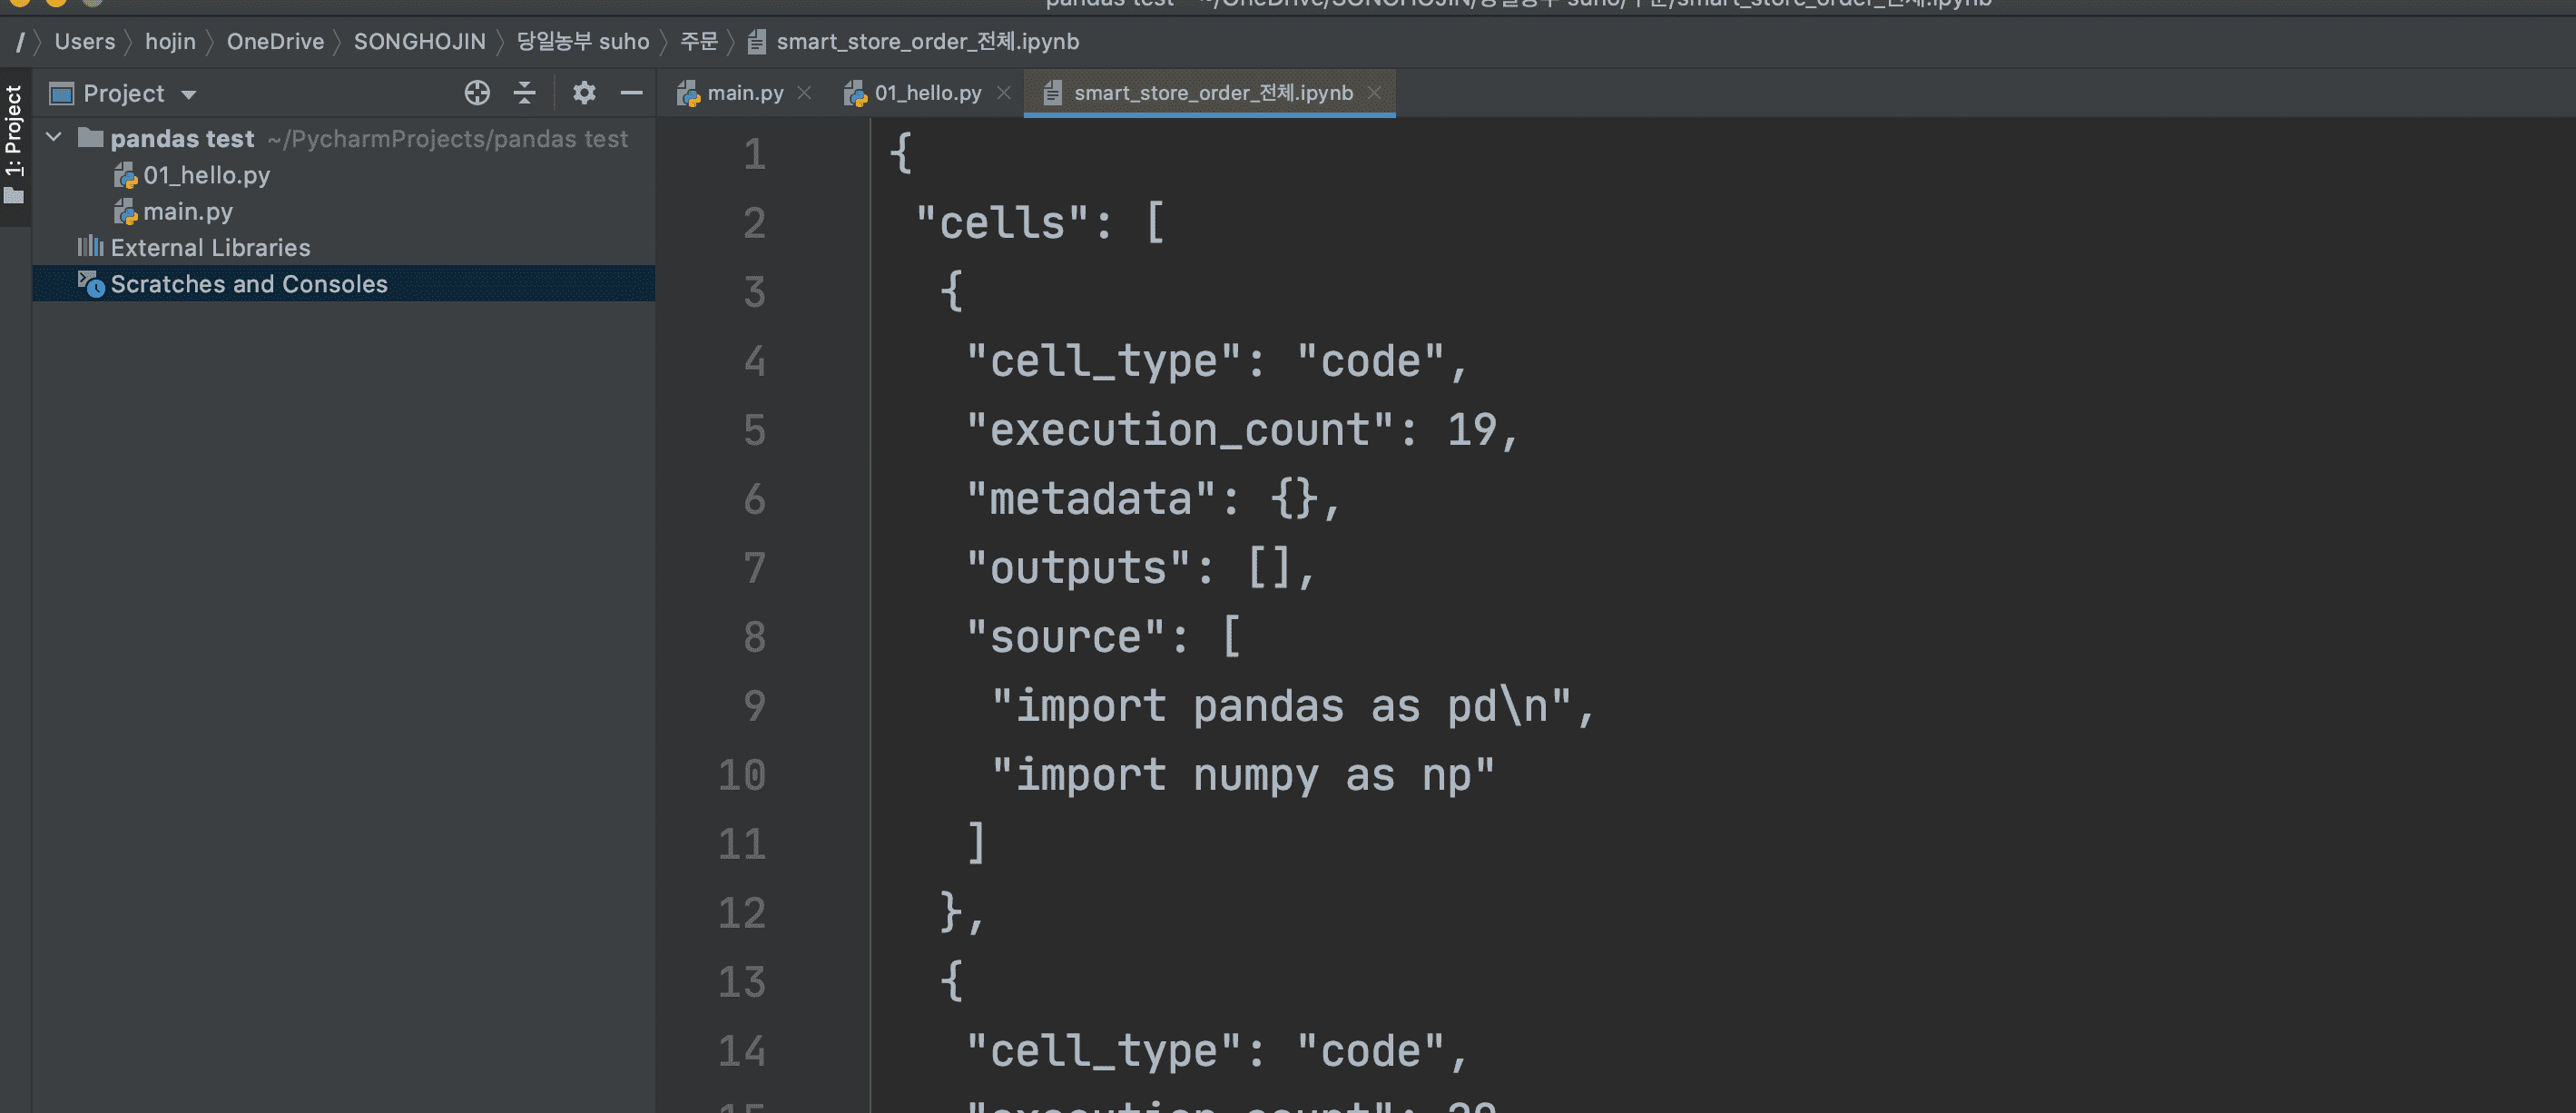Click OneDrive in breadcrumb path
The height and width of the screenshot is (1113, 2576).
coord(275,41)
